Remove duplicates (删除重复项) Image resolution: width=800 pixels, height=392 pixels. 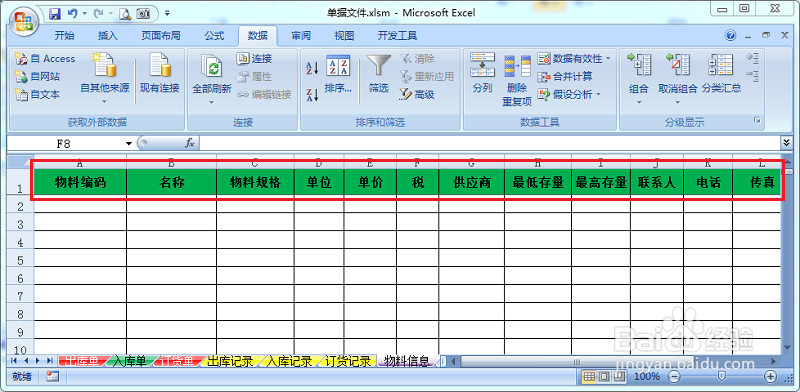click(x=517, y=80)
